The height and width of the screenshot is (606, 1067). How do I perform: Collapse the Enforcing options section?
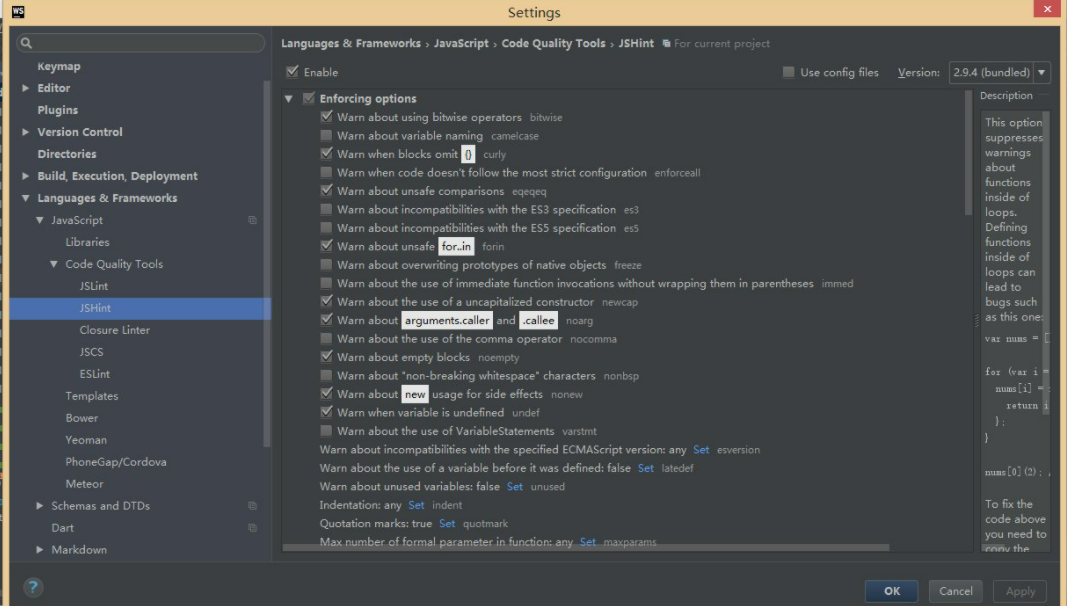(x=289, y=99)
